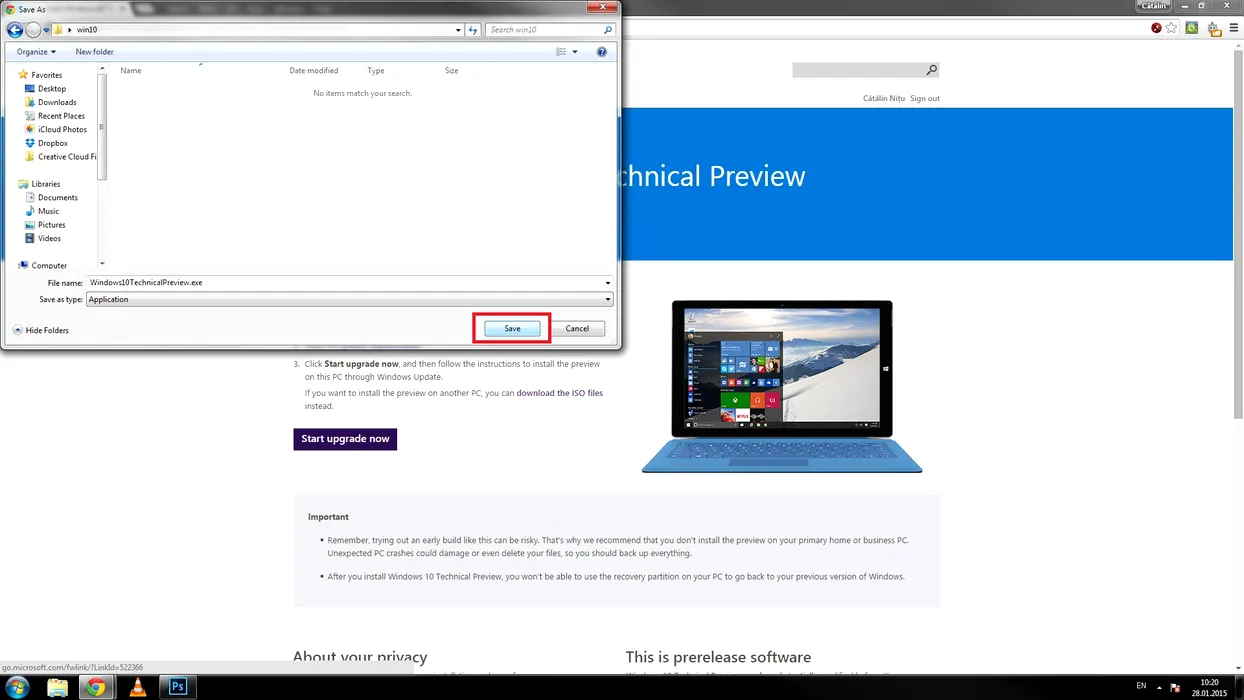Click the Back arrow in Save As dialog

(15, 30)
